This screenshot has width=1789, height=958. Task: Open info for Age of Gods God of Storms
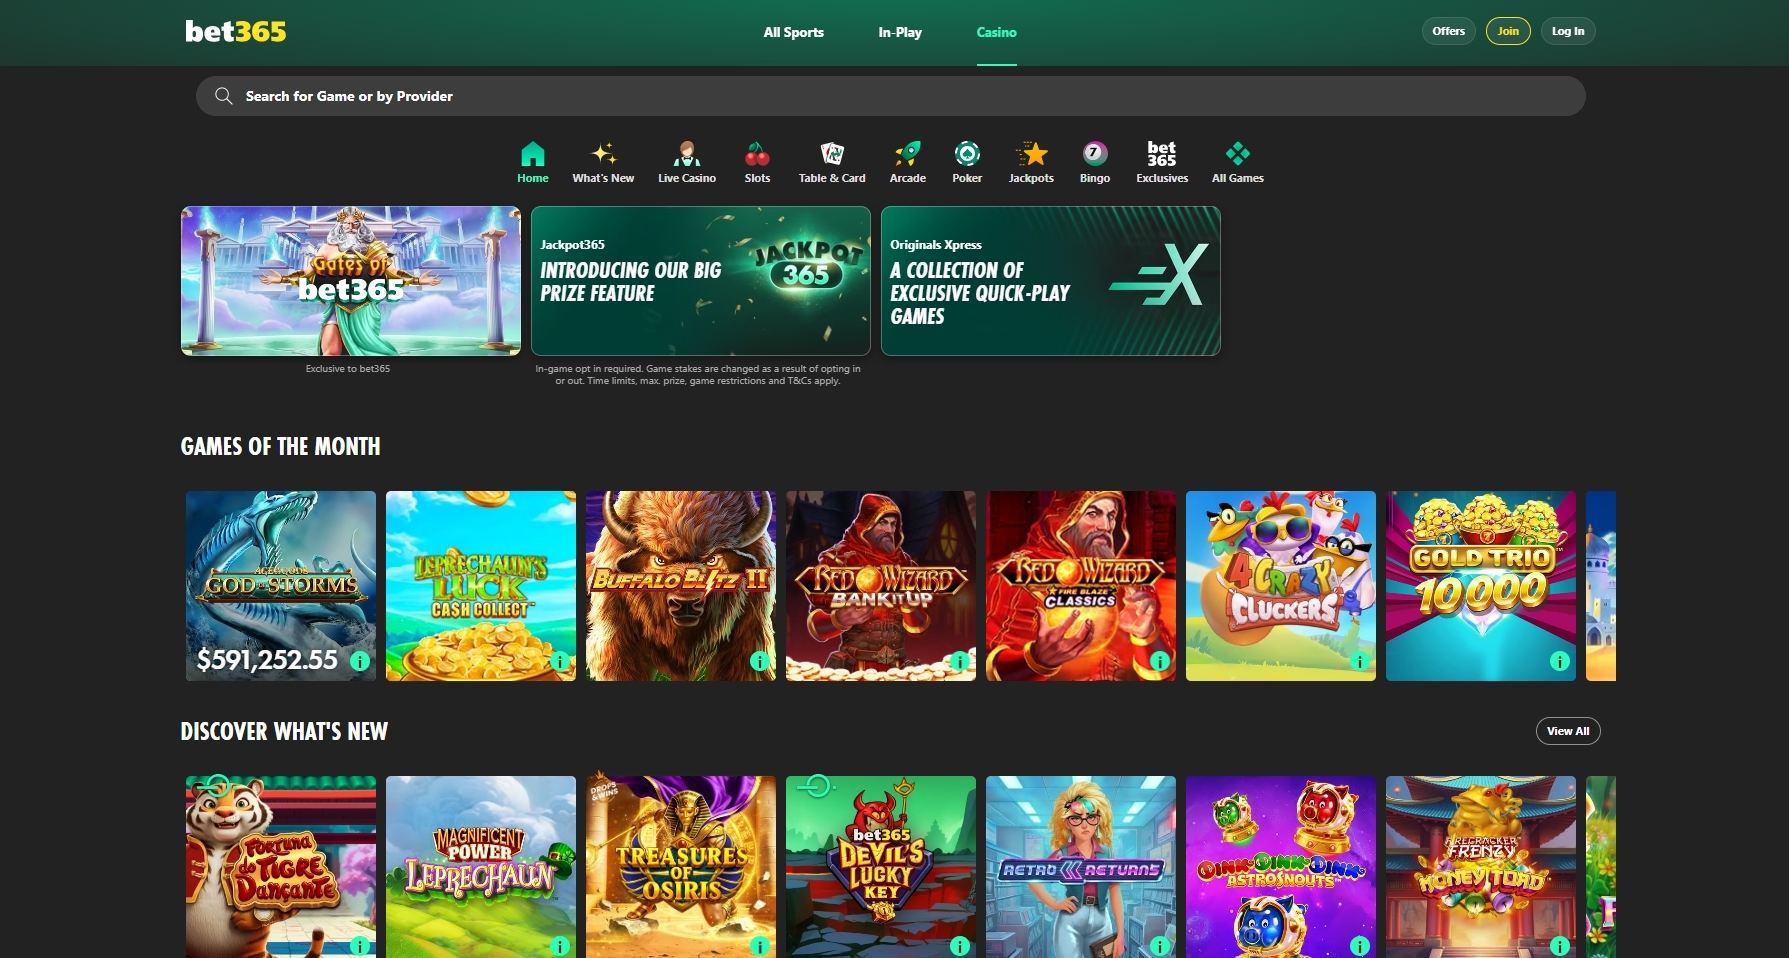coord(358,661)
